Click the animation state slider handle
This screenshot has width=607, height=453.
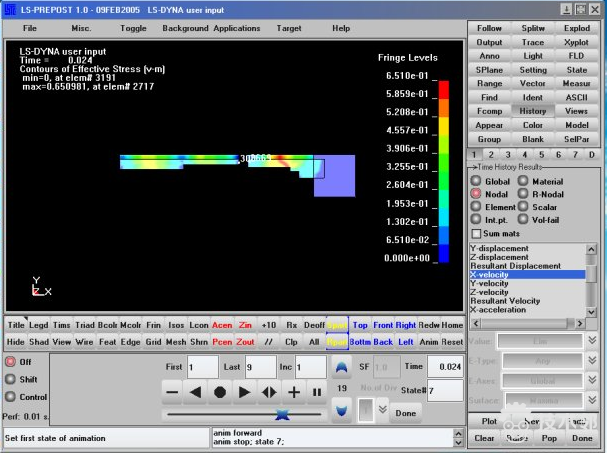(282, 412)
